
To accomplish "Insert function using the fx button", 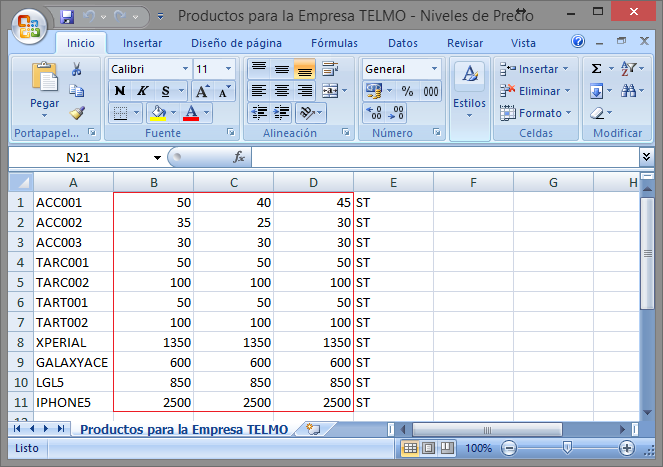I will [x=239, y=157].
